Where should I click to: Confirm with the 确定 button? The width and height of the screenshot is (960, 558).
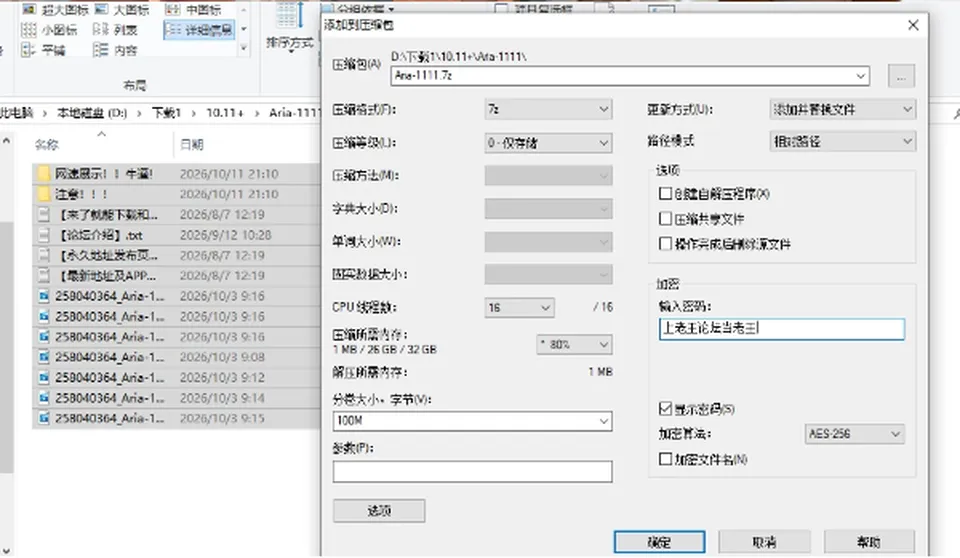659,542
